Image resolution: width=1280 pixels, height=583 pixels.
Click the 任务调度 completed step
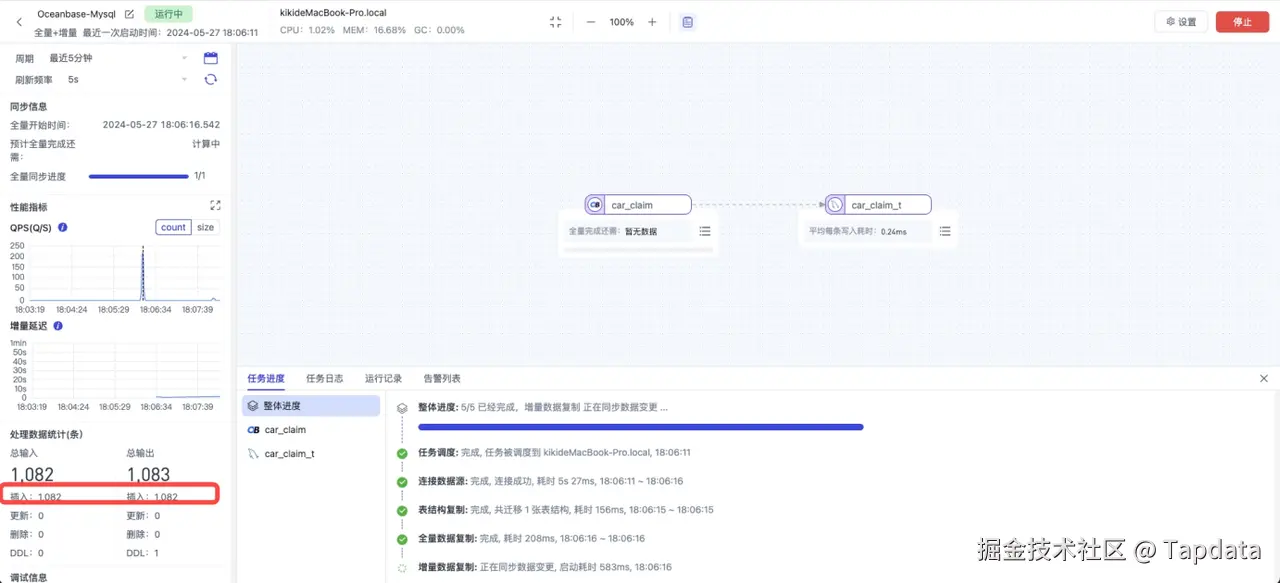(554, 453)
